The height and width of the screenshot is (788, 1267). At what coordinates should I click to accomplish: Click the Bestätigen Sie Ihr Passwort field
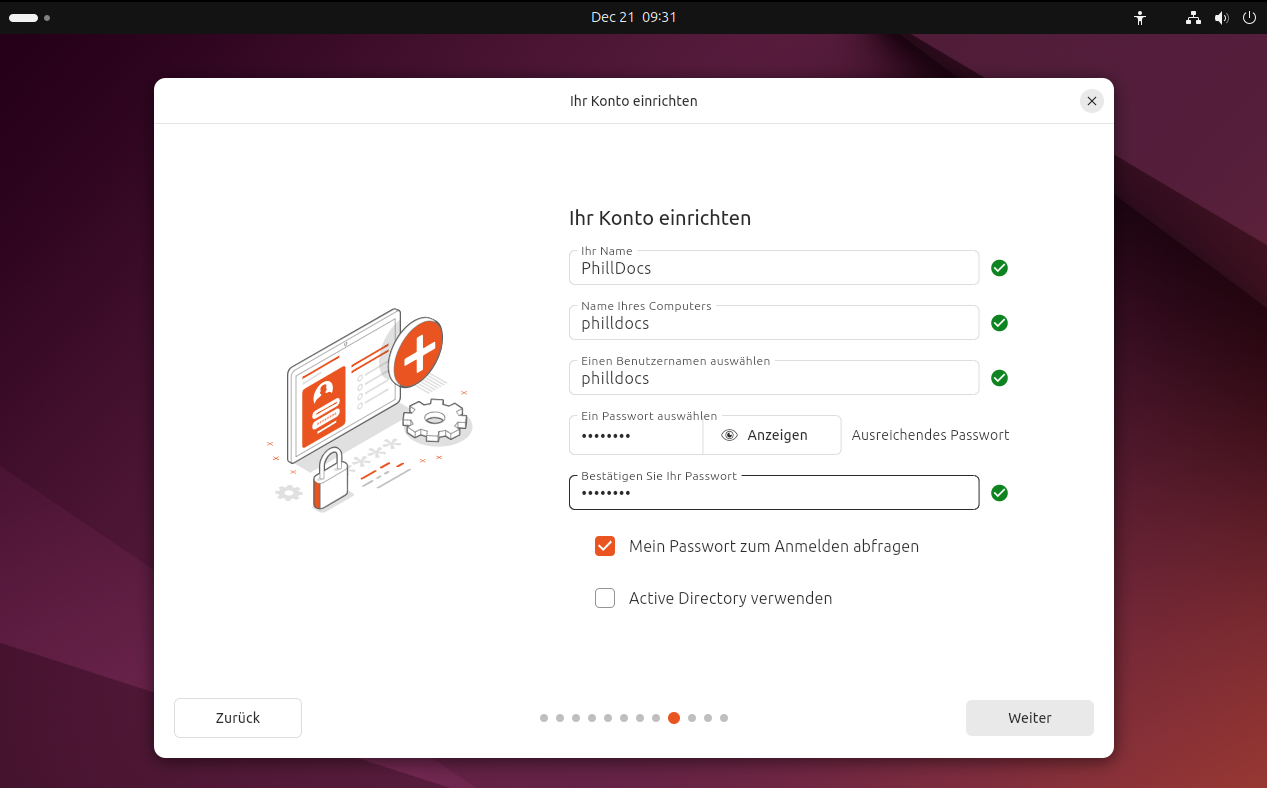click(x=773, y=492)
